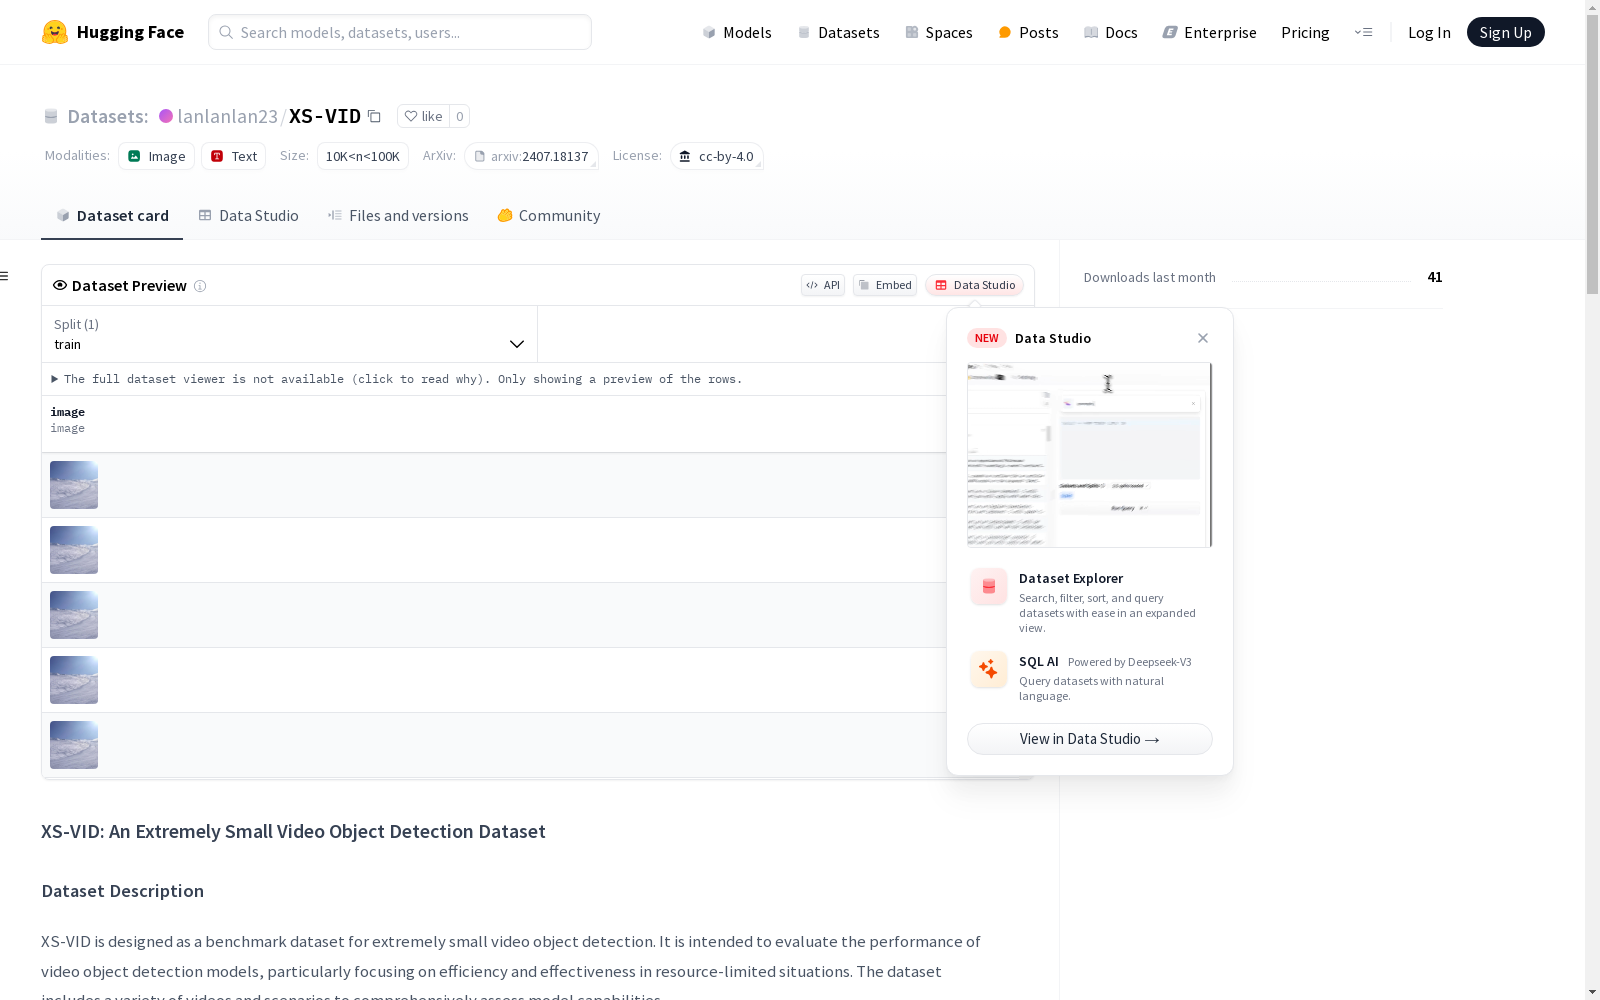Select the Image modality tag
The width and height of the screenshot is (1600, 1000).
click(156, 156)
